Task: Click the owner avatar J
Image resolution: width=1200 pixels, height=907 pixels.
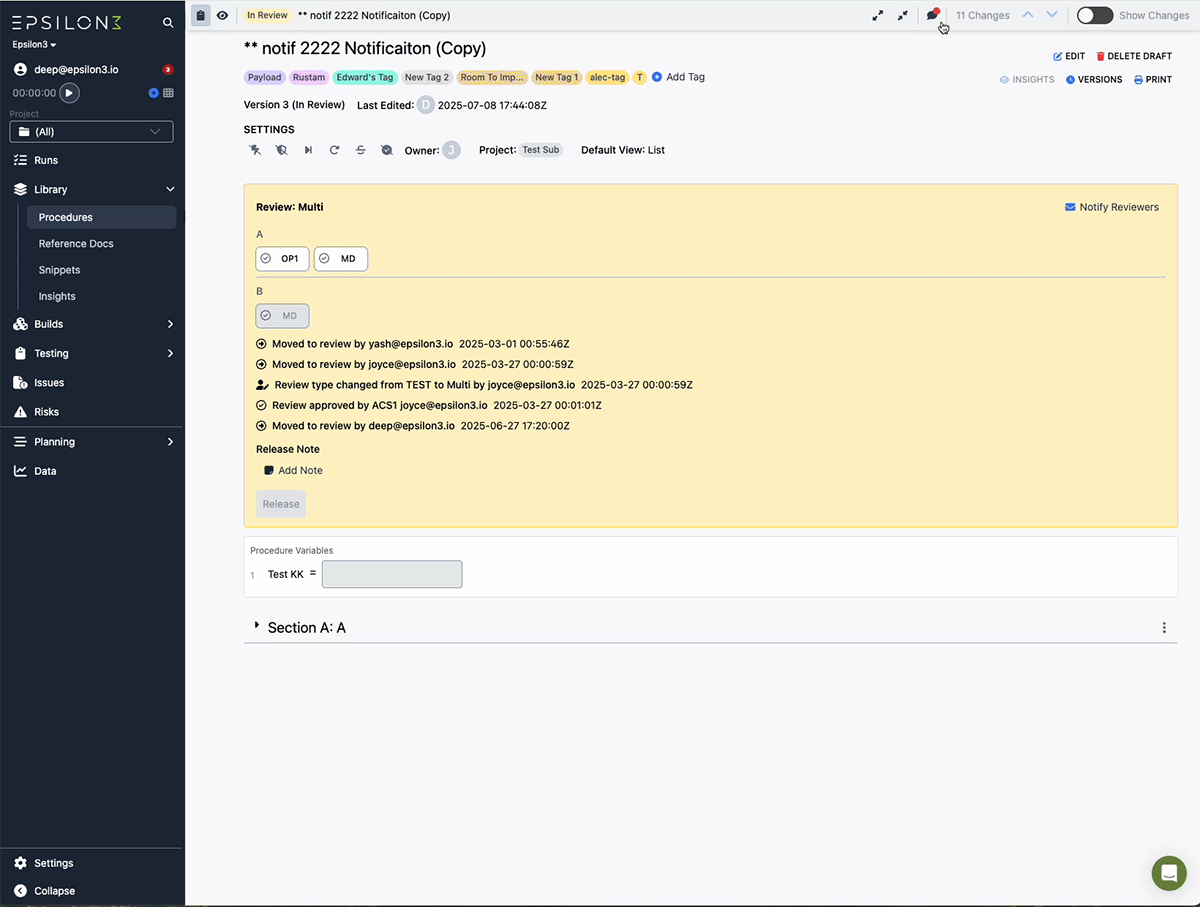Action: 451,150
